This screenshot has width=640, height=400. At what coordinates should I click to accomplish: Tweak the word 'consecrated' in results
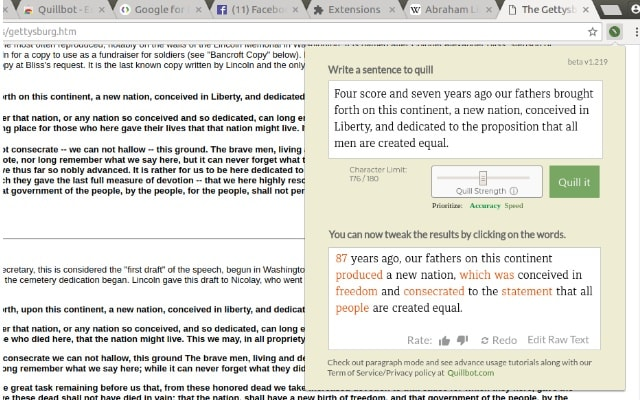[x=434, y=291]
